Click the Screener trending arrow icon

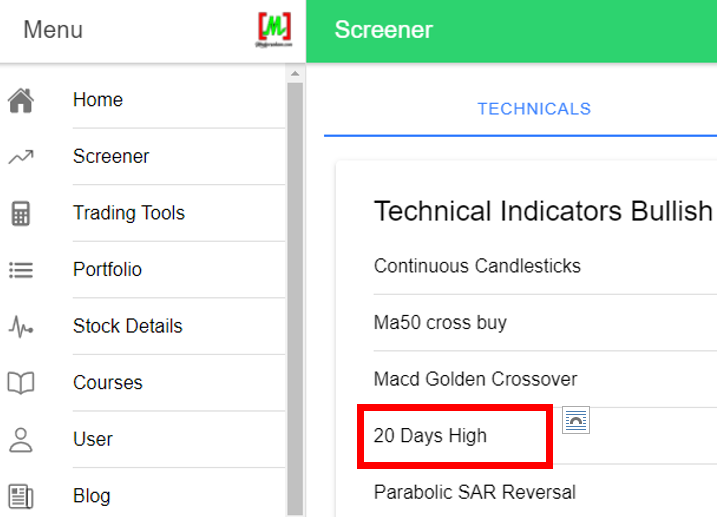tap(21, 156)
